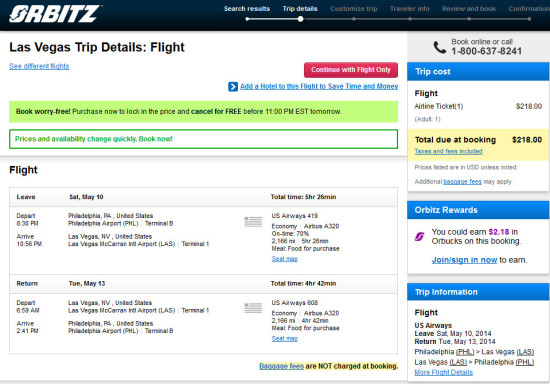Expand More Flight Details link

443,372
